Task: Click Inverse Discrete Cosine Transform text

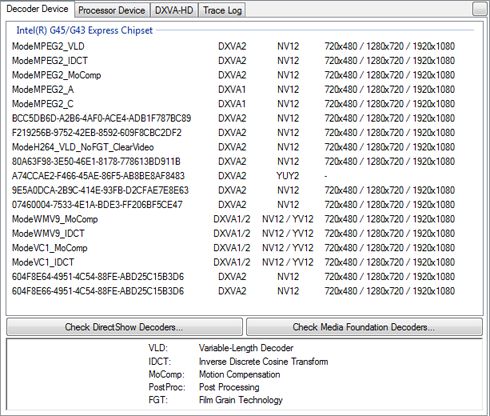Action: point(263,361)
